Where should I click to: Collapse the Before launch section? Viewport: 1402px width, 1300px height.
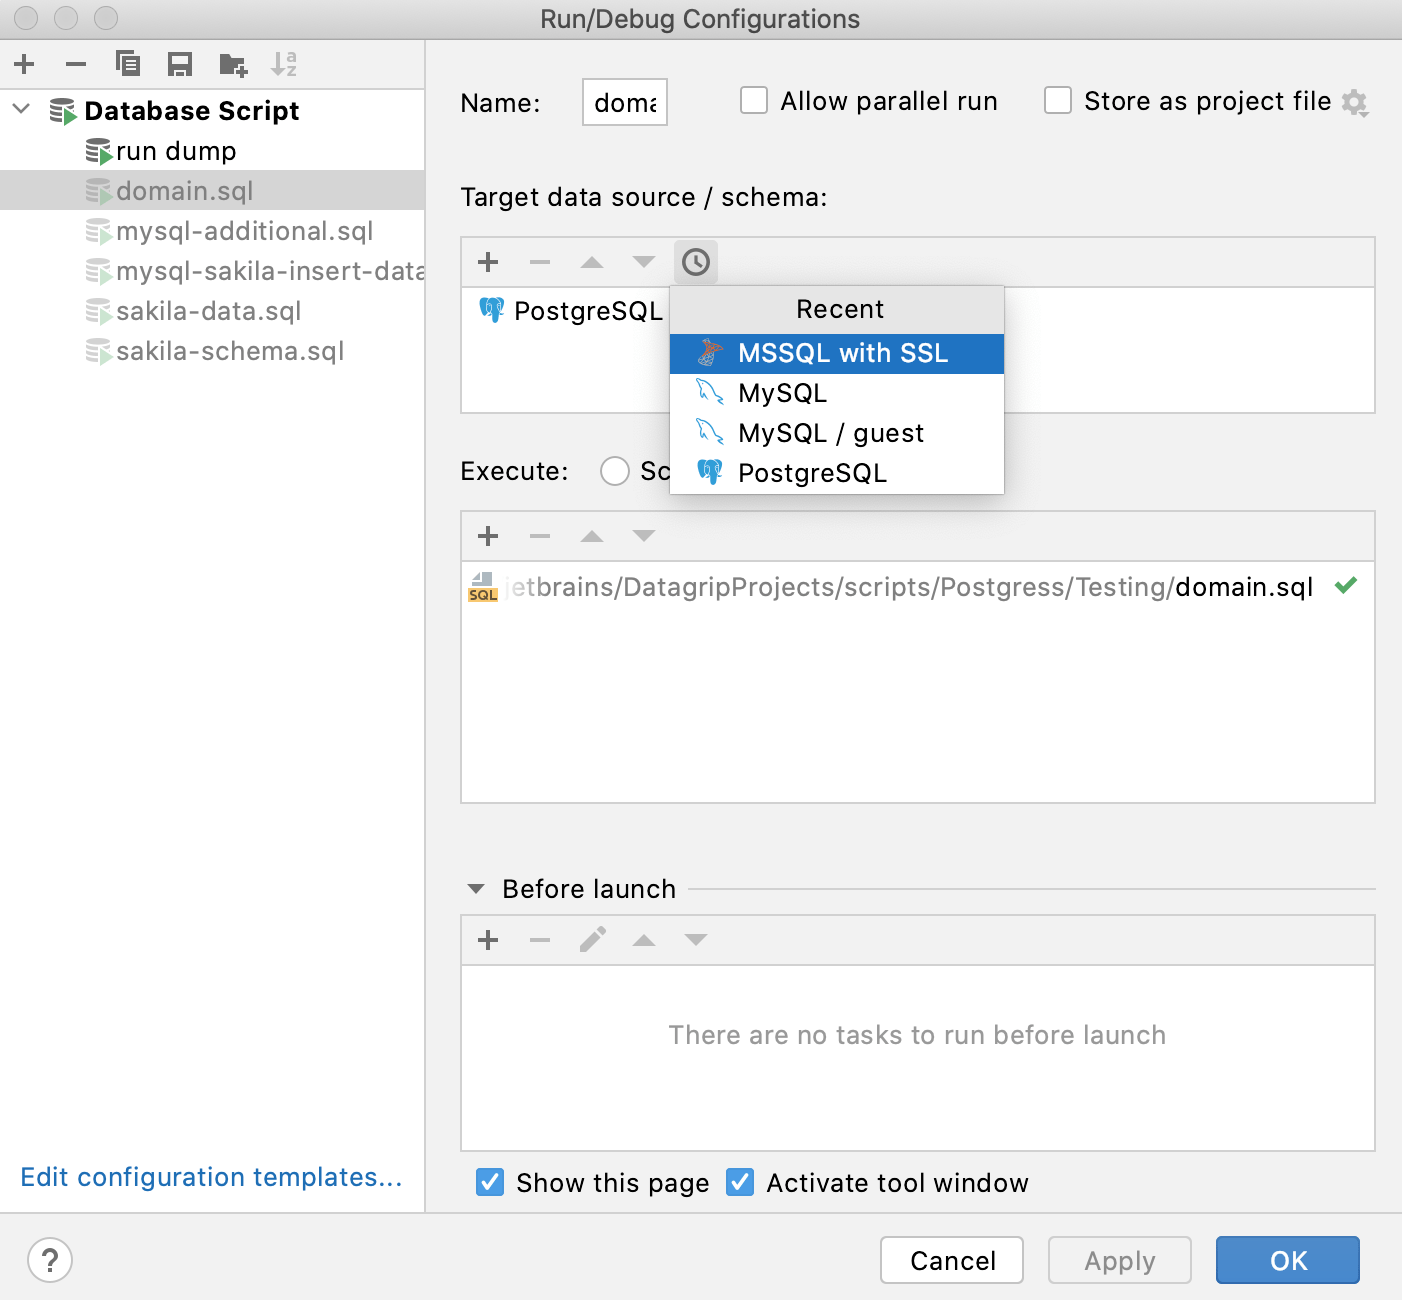[x=475, y=888]
